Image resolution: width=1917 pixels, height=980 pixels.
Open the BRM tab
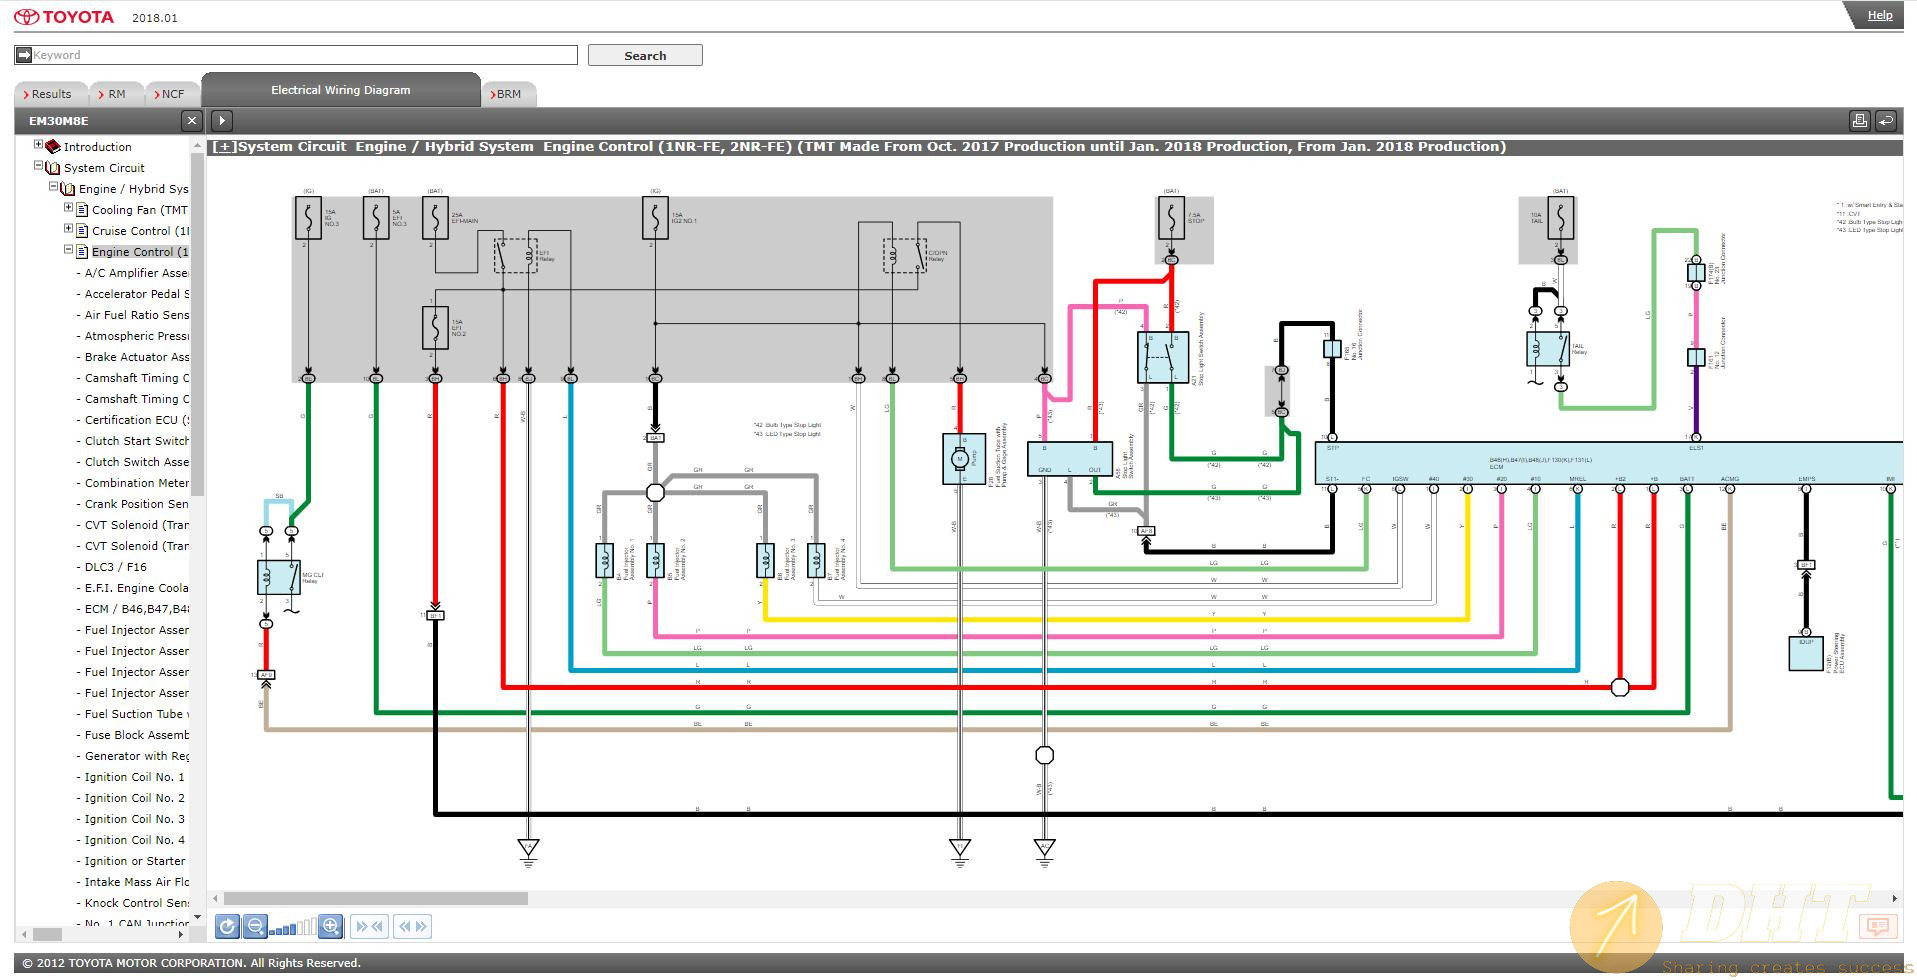click(x=509, y=94)
